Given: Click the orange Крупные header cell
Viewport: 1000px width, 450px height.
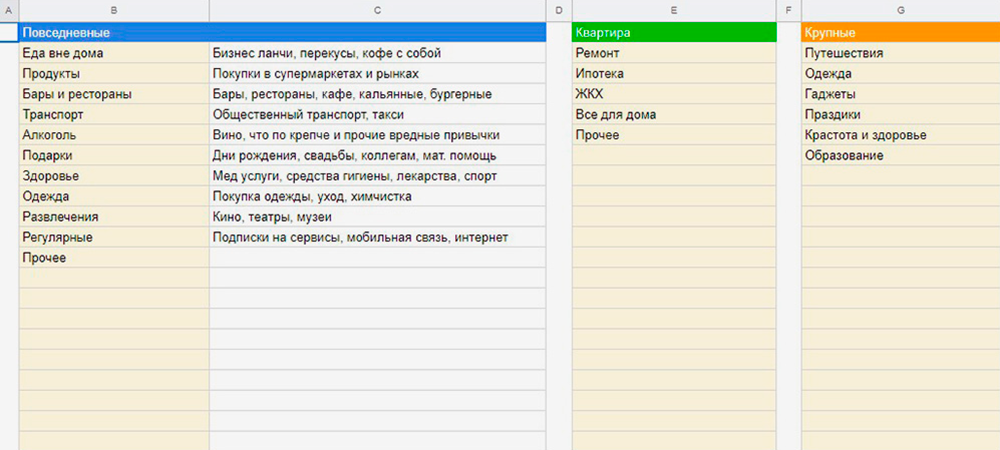Looking at the screenshot, I should [x=901, y=33].
